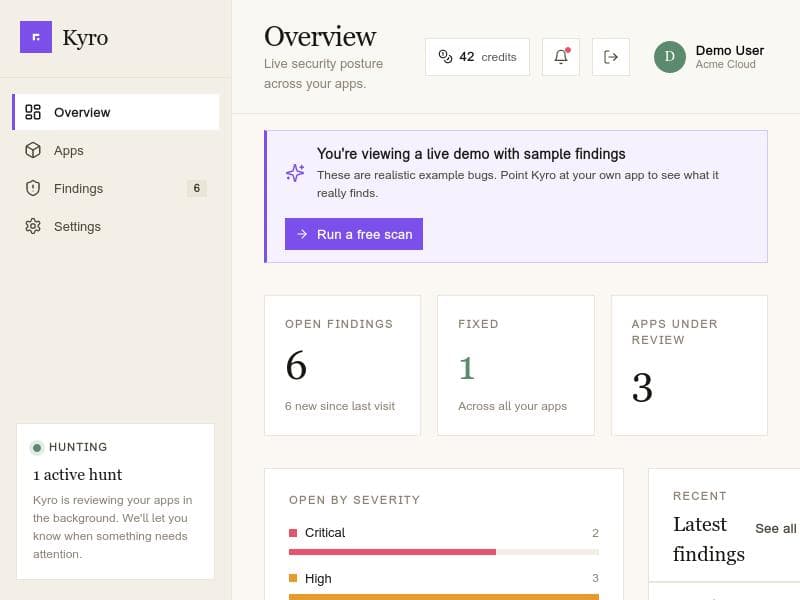Screen dimensions: 800x600
Task: Click the 'Critical' severity label
Action: coord(325,533)
